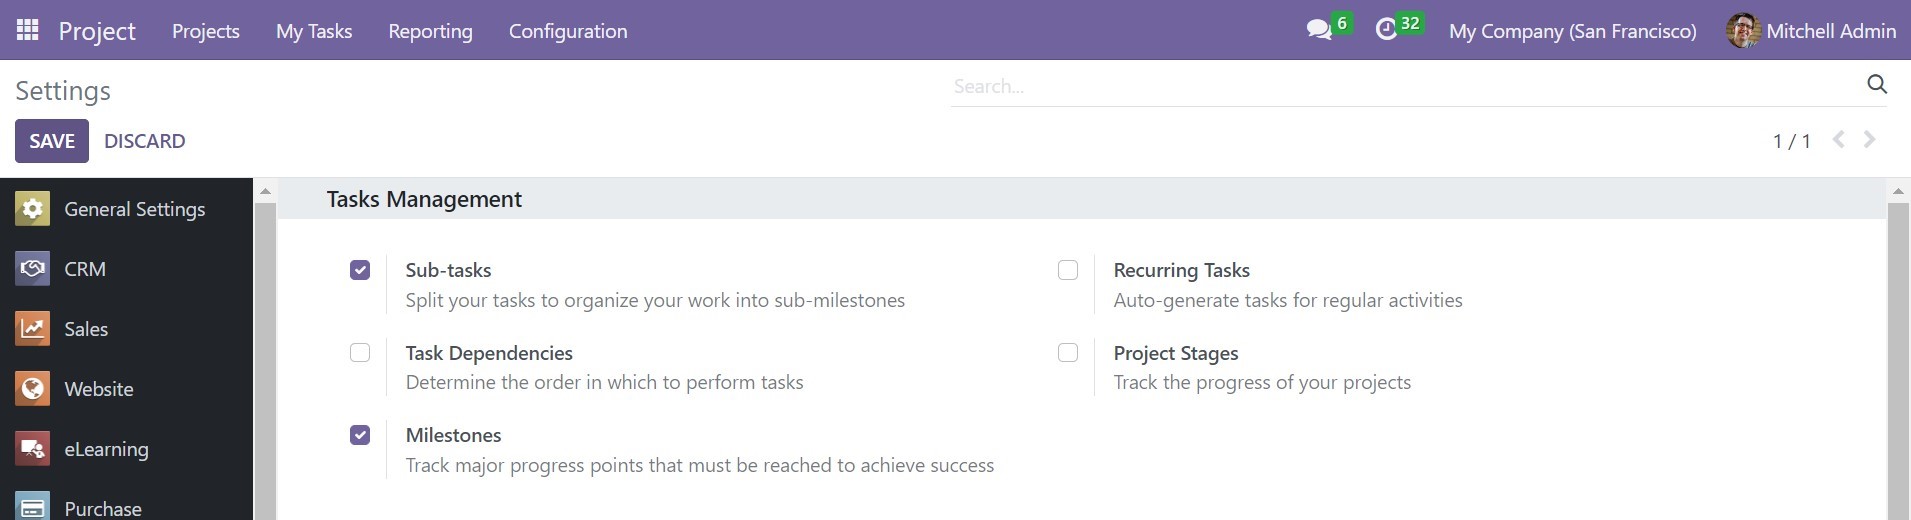Enable the Recurring Tasks checkbox

tap(1068, 270)
